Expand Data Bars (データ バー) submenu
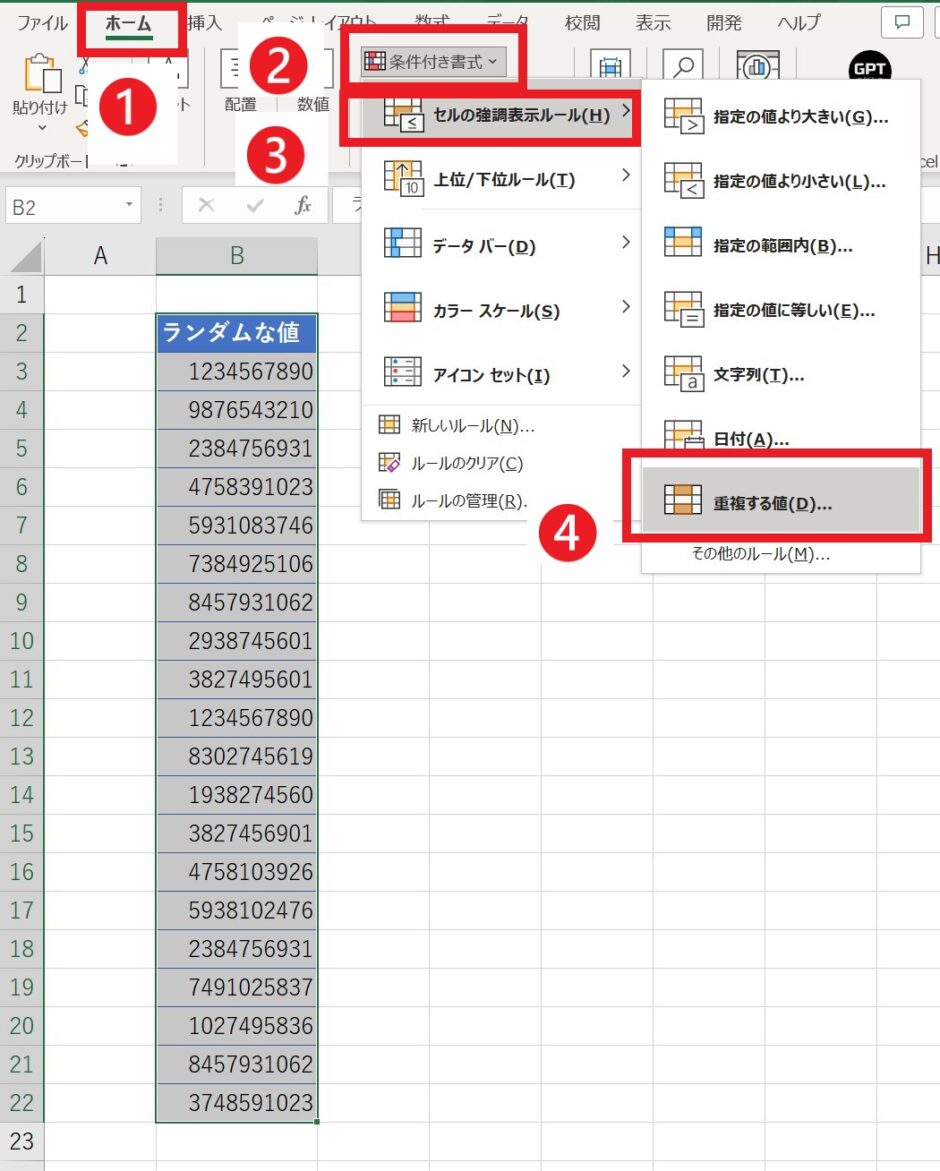The height and width of the screenshot is (1171, 940). click(x=500, y=245)
